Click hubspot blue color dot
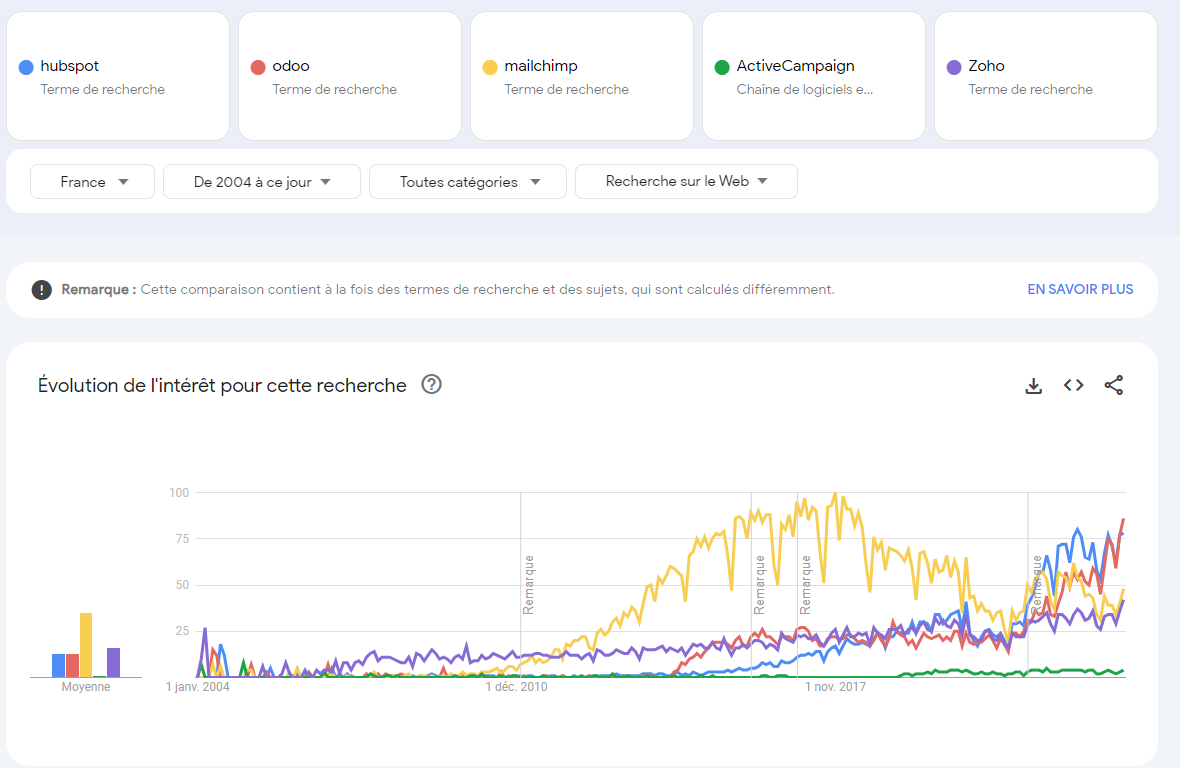The height and width of the screenshot is (768, 1180). click(26, 67)
